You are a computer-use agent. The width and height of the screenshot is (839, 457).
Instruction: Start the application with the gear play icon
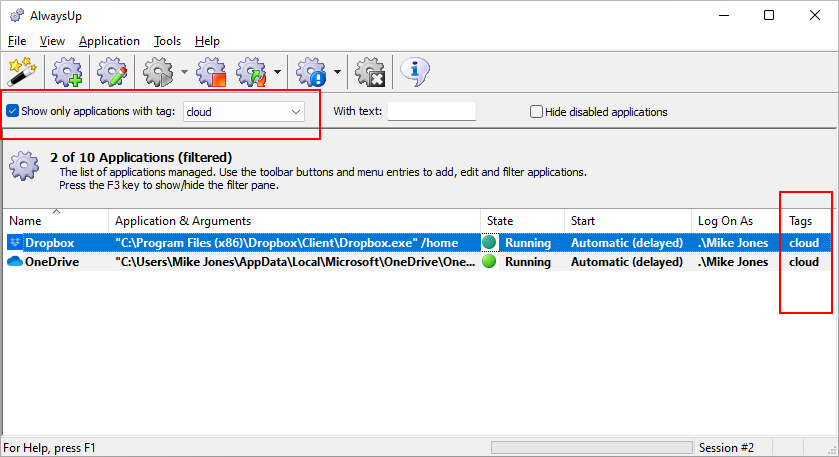tap(158, 72)
